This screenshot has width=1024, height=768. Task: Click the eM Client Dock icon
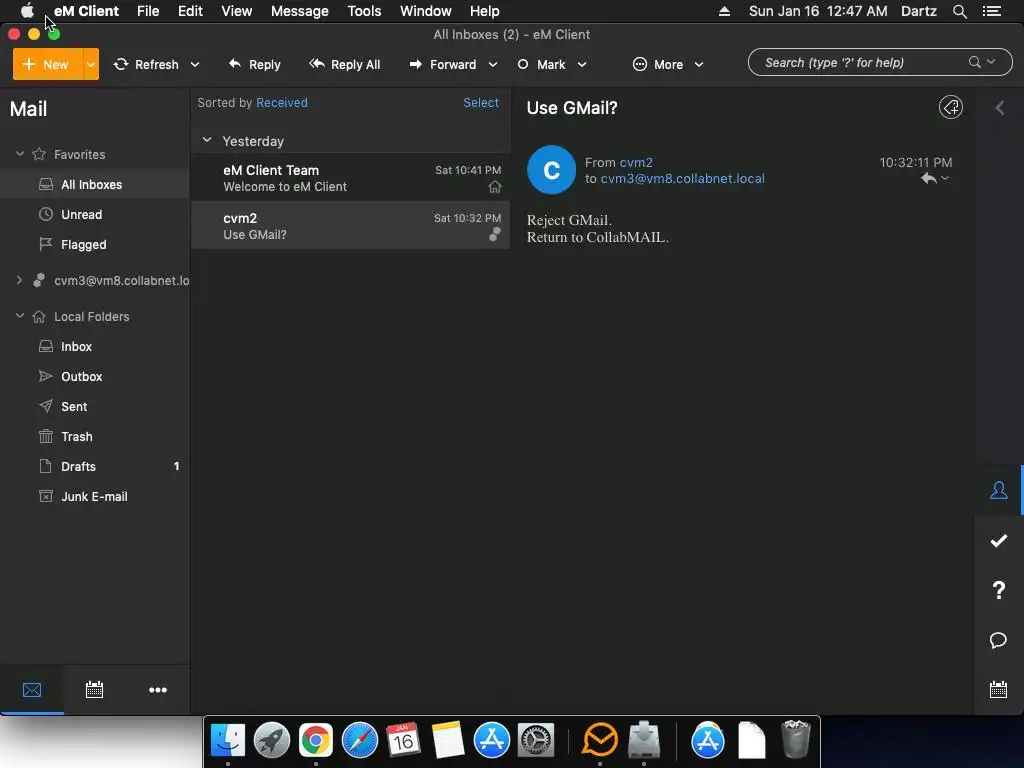tap(600, 741)
